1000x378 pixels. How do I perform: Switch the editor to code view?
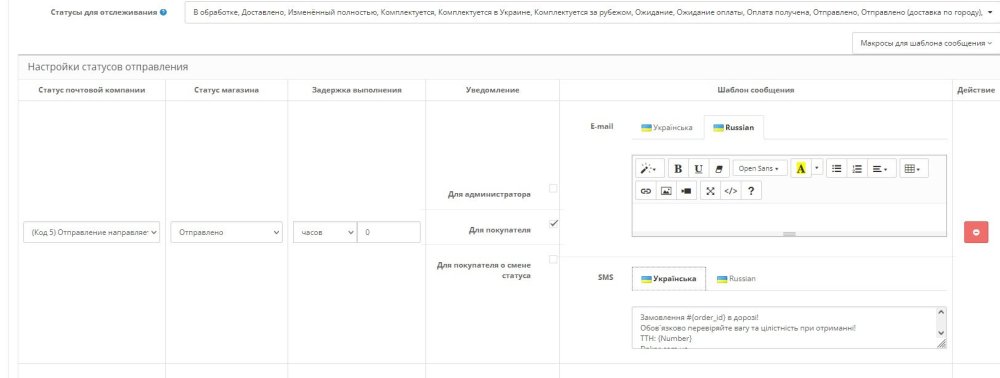[731, 191]
